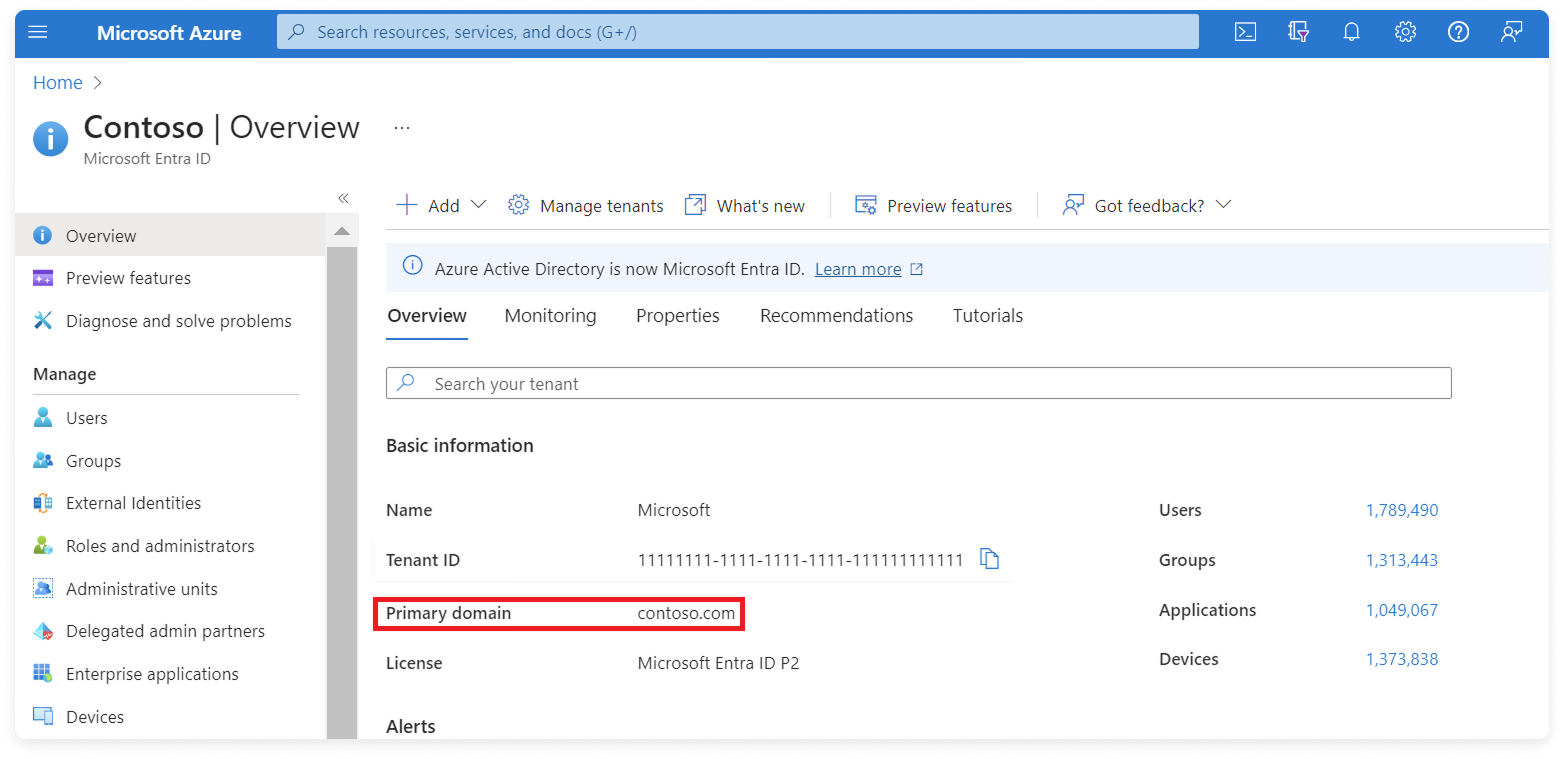Select the contoso.com primary domain value

[x=686, y=613]
